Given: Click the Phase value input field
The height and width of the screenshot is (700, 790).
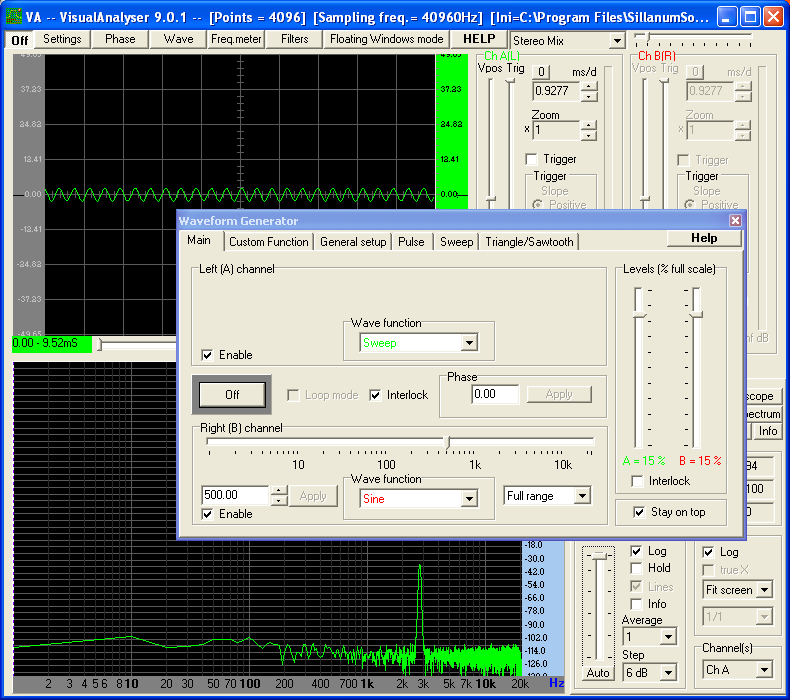Looking at the screenshot, I should (495, 394).
